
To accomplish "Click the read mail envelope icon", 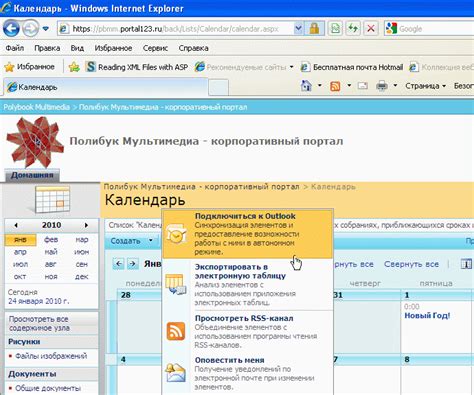I will [x=363, y=86].
